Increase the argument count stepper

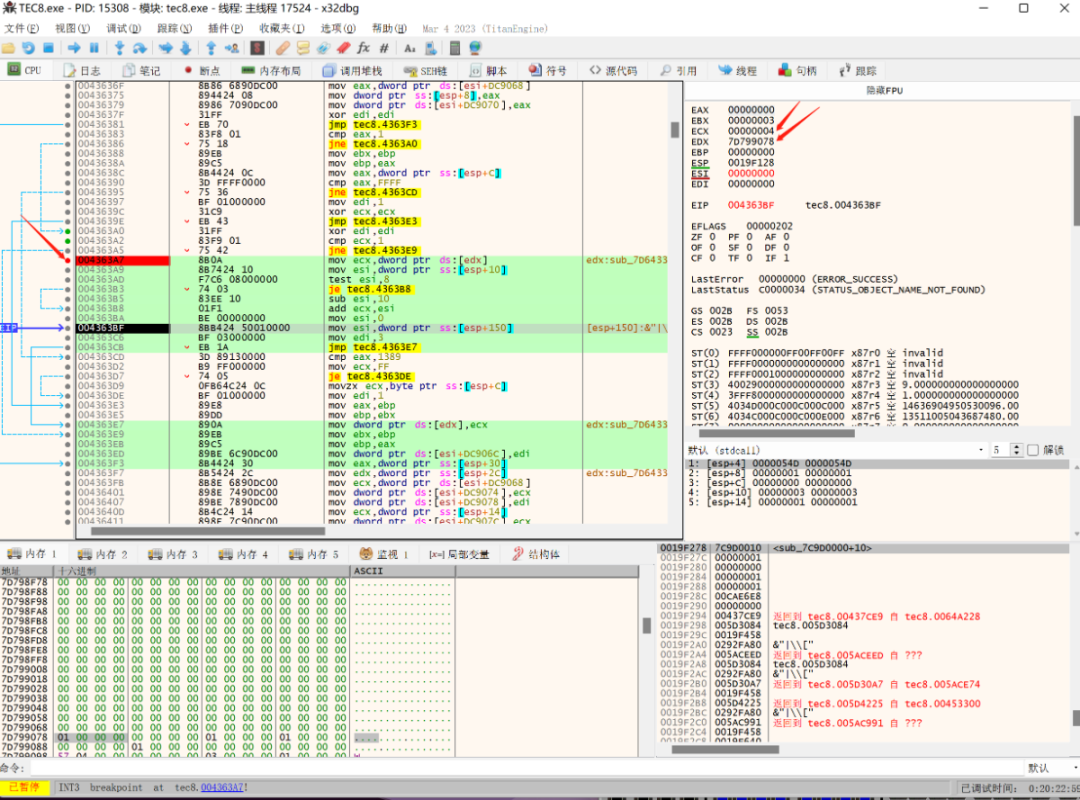pyautogui.click(x=1017, y=447)
